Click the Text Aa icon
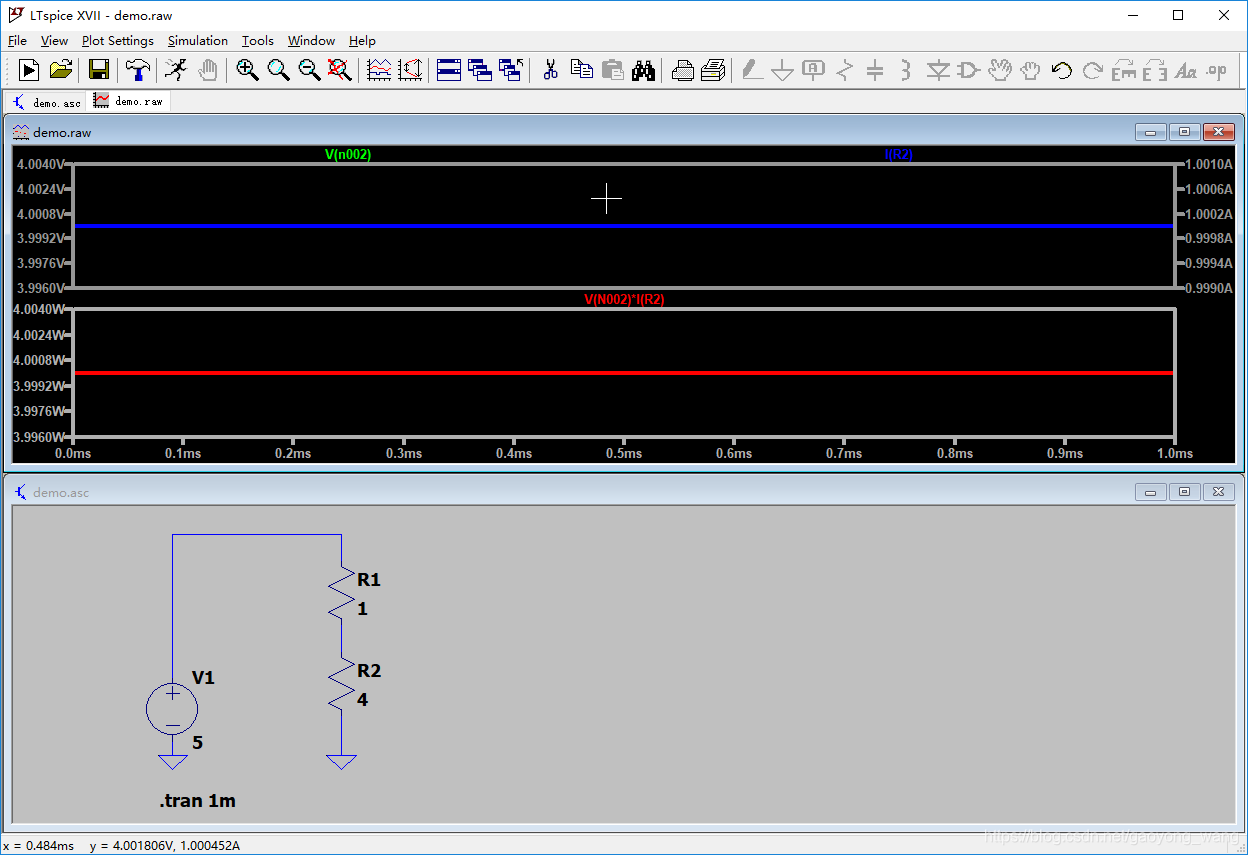Screen dimensions: 1248x855 pyautogui.click(x=1186, y=69)
